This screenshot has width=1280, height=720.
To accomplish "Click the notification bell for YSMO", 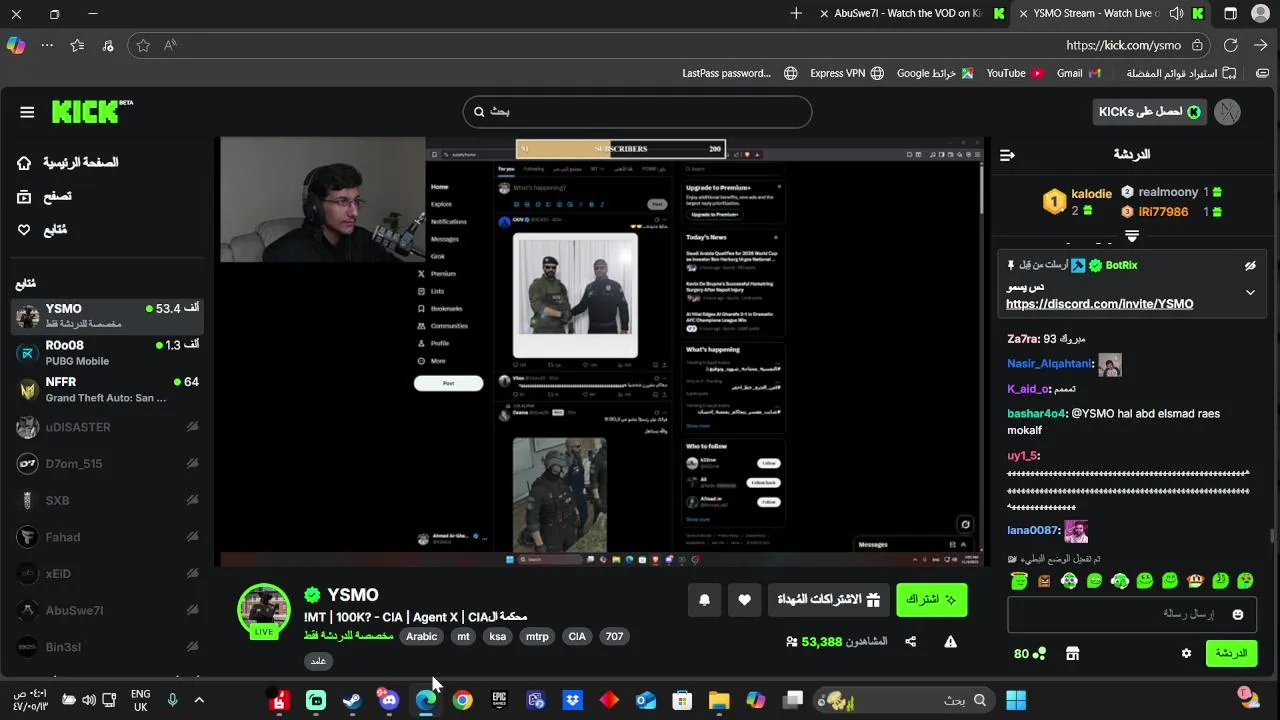I will [x=704, y=600].
